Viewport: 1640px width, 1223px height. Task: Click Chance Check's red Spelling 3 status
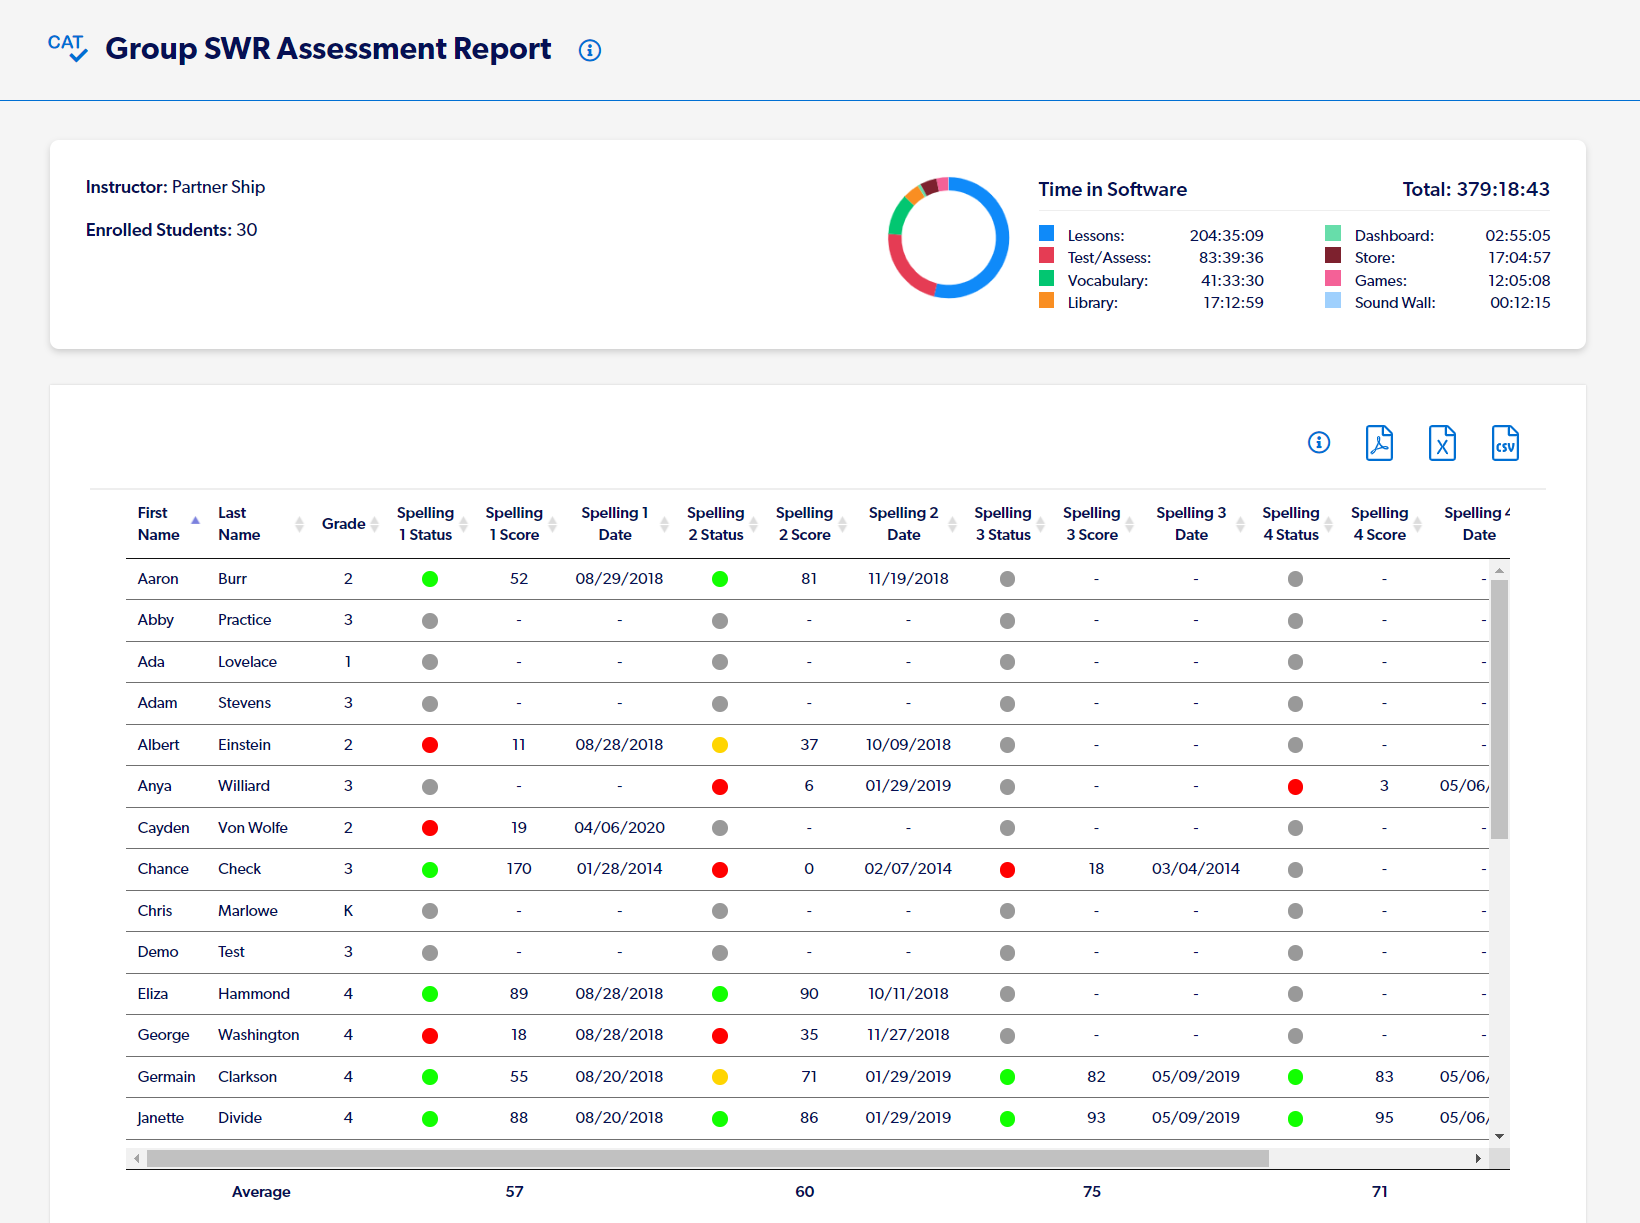(1007, 870)
